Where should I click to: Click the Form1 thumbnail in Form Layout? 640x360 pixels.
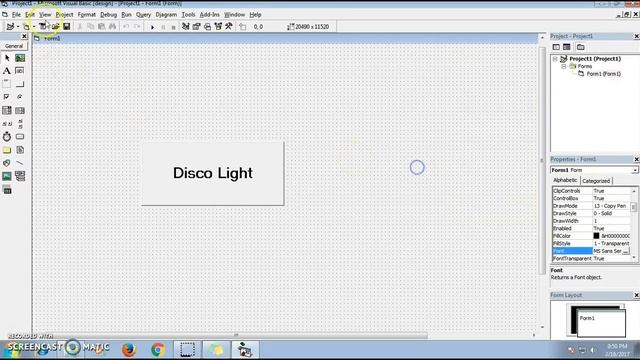pyautogui.click(x=602, y=322)
